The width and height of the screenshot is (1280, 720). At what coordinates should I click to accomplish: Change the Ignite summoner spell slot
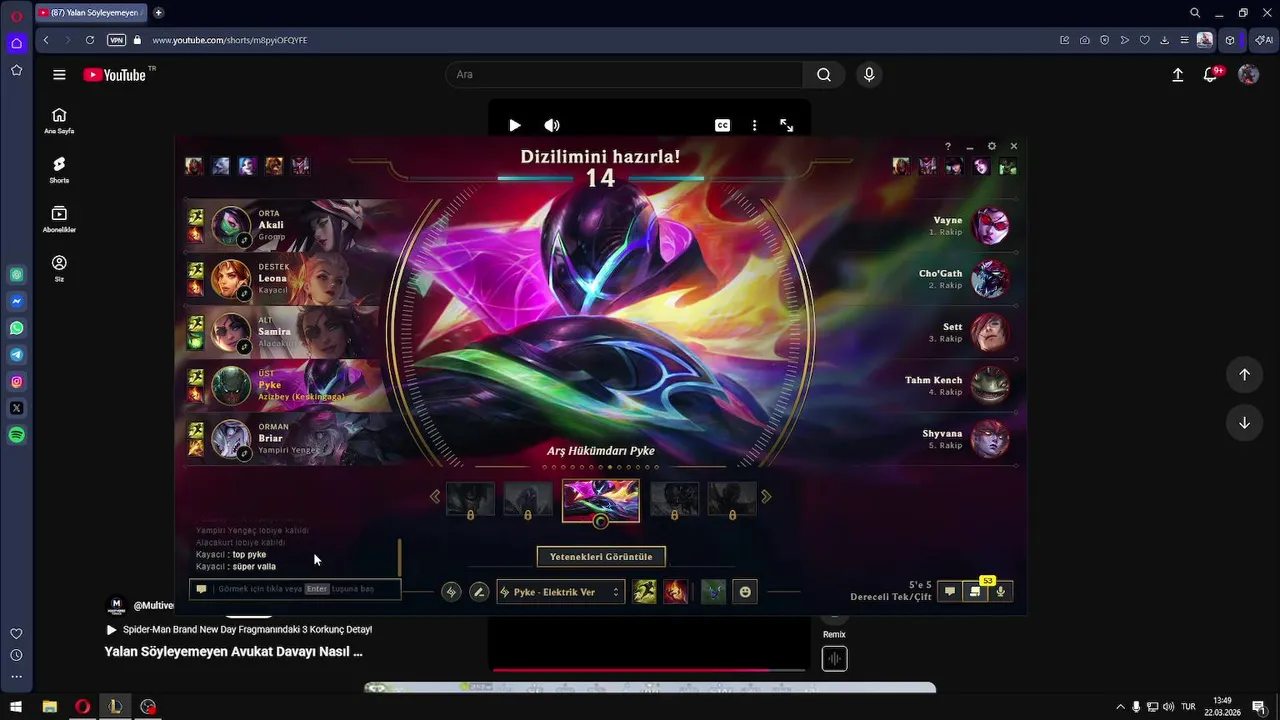pos(675,592)
